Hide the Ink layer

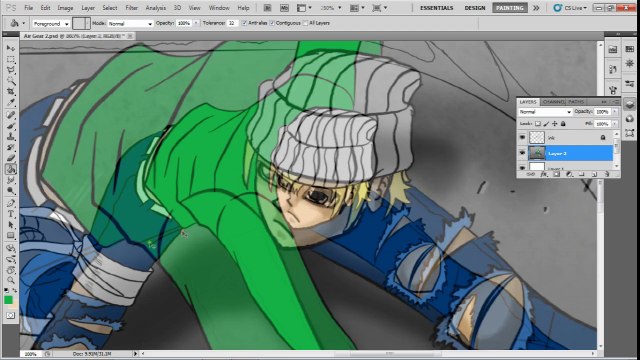tap(522, 138)
